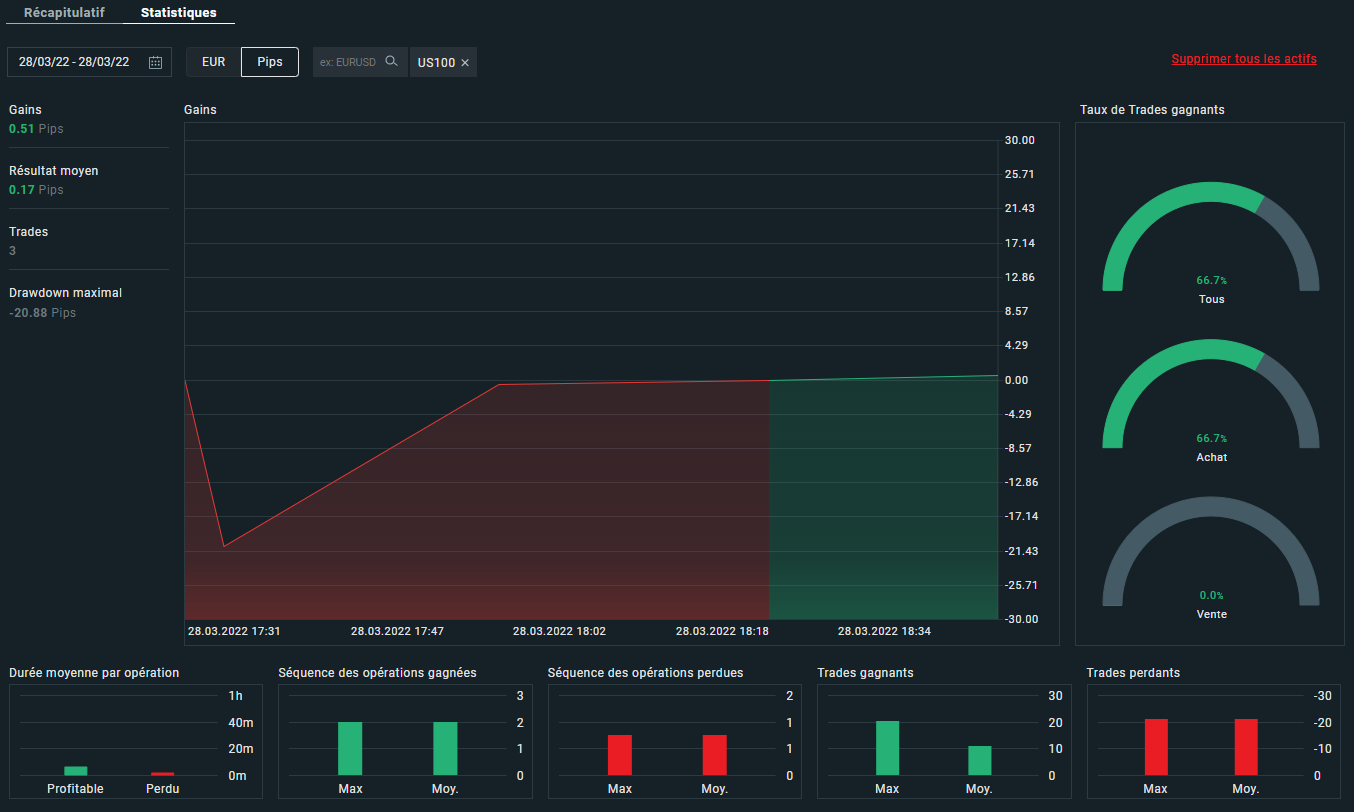1354x812 pixels.
Task: Click the Achat win rate gauge
Action: (1210, 398)
